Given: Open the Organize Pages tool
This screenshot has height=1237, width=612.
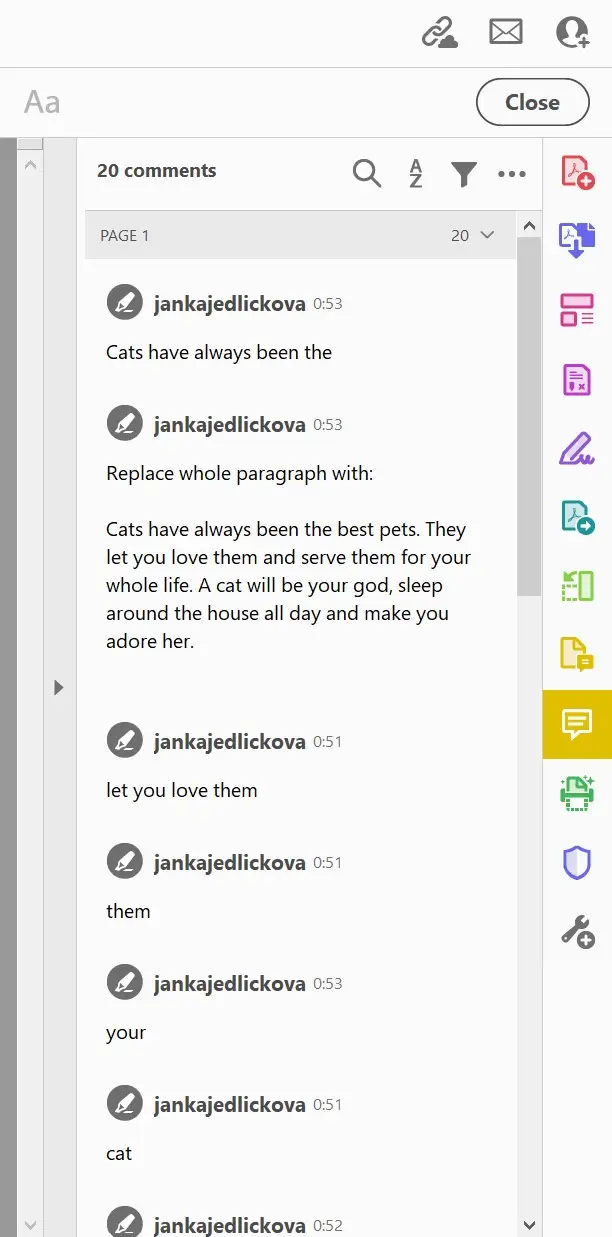Looking at the screenshot, I should click(x=577, y=585).
